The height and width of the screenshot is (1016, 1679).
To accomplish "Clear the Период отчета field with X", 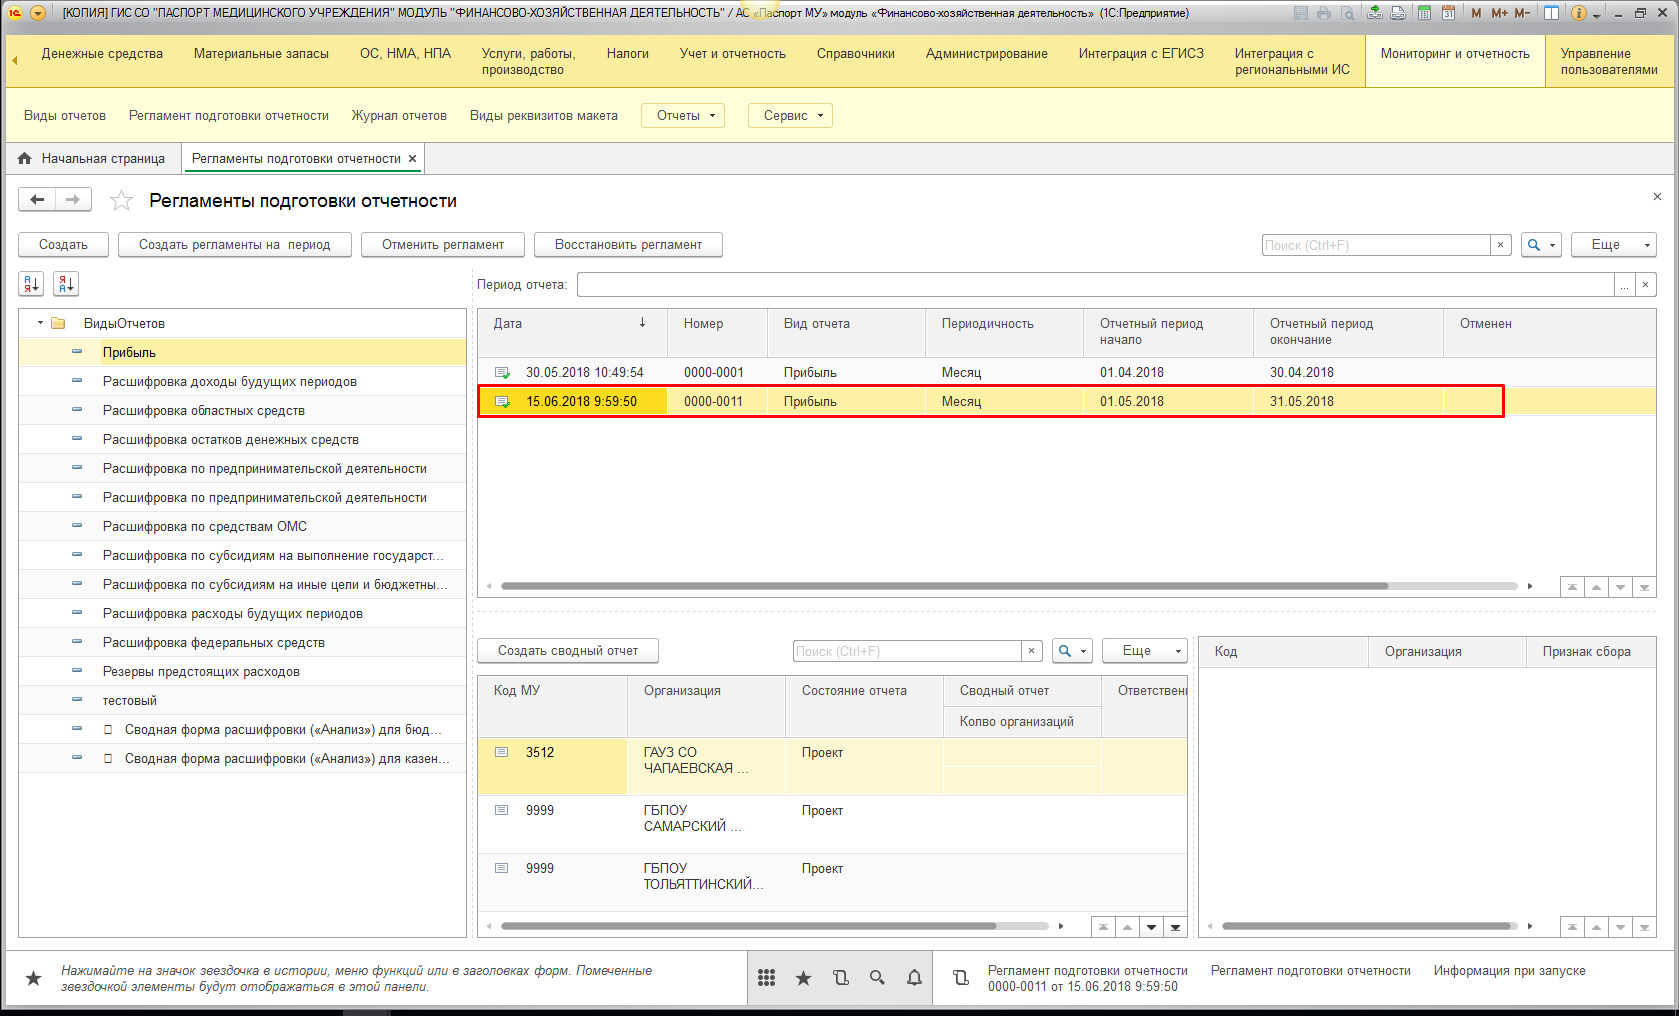I will tap(1645, 285).
